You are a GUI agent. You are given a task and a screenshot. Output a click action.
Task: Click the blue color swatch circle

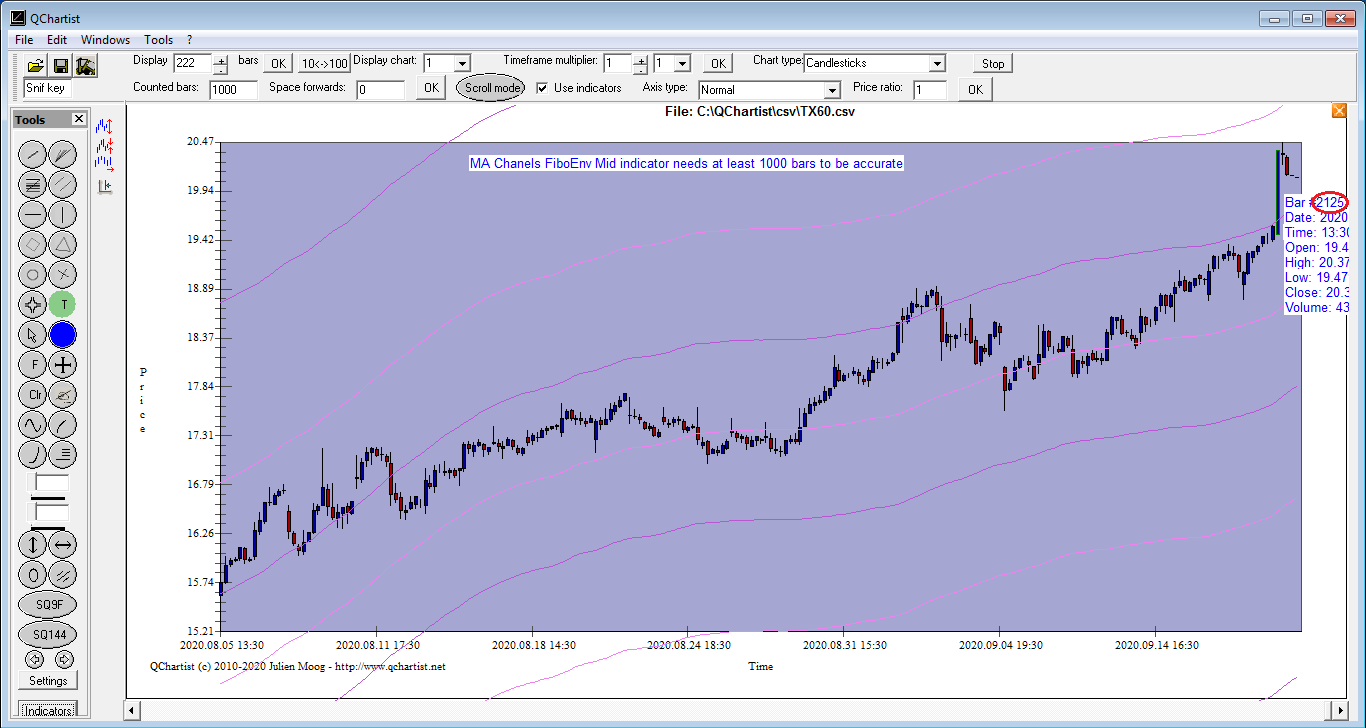coord(63,334)
